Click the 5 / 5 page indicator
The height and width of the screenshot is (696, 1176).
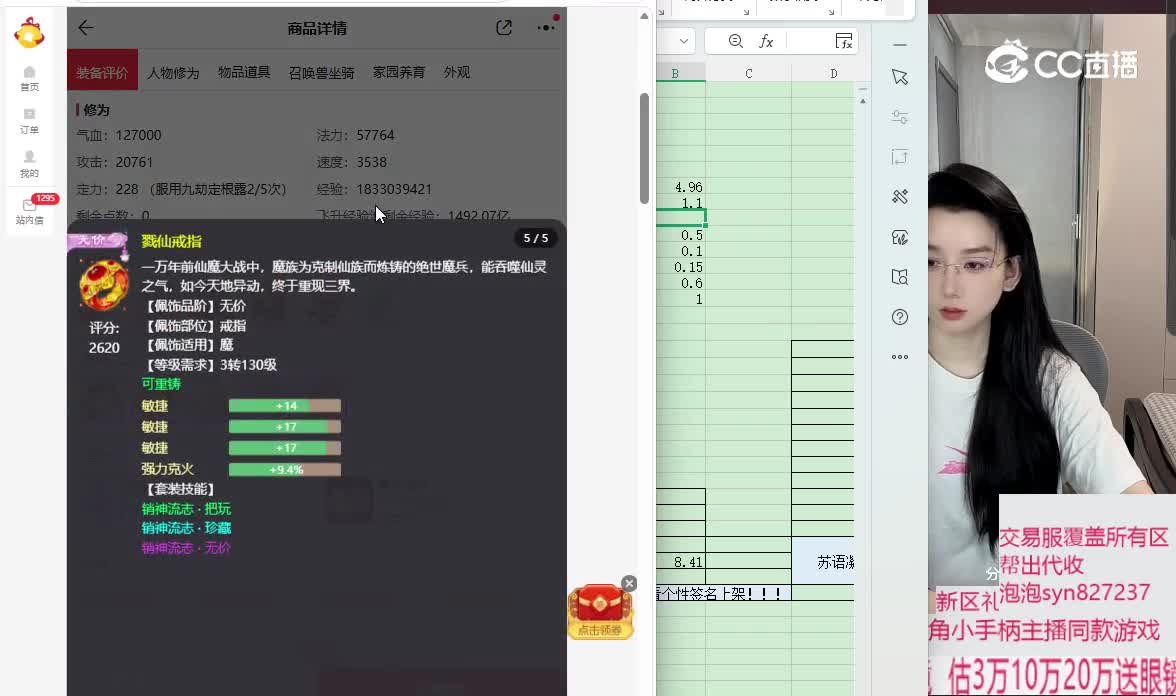click(x=536, y=238)
